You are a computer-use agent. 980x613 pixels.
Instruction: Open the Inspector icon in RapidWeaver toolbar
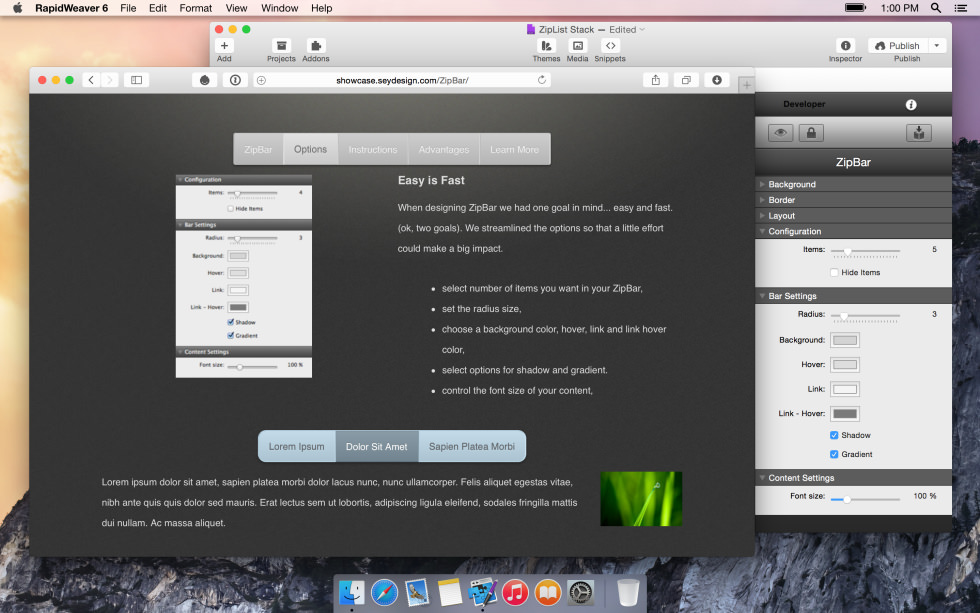[845, 46]
